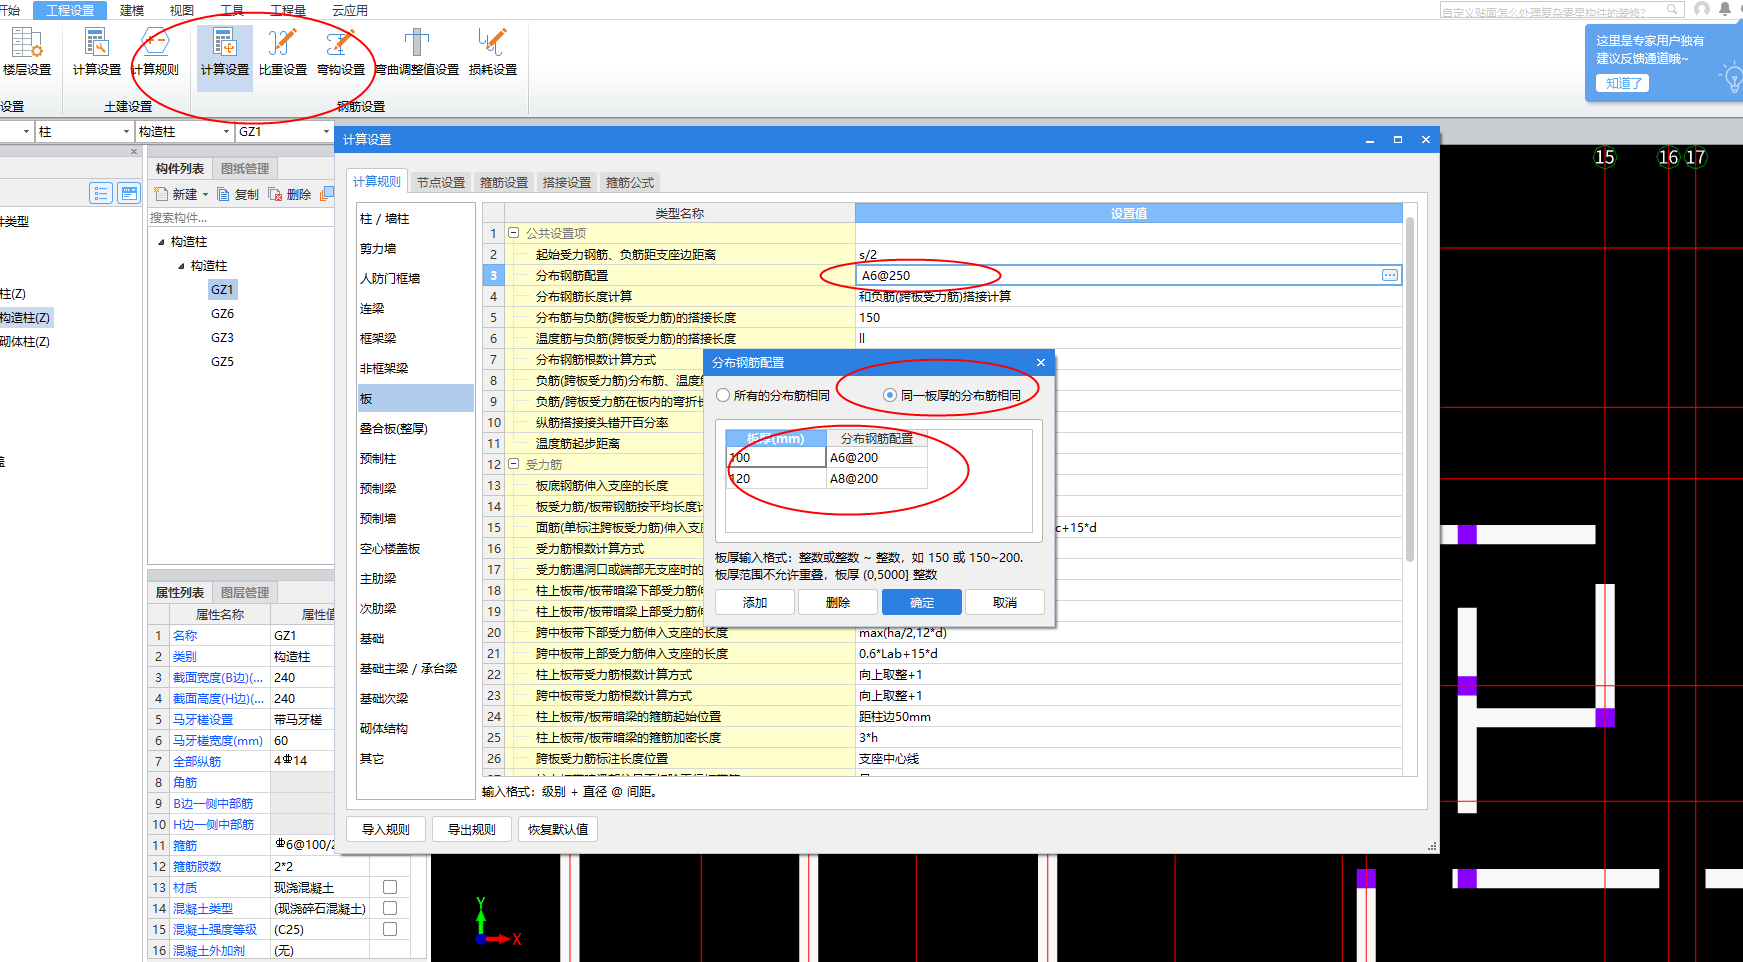Close the 分布钢筋配置 dialog
This screenshot has width=1743, height=962.
coord(1041,362)
